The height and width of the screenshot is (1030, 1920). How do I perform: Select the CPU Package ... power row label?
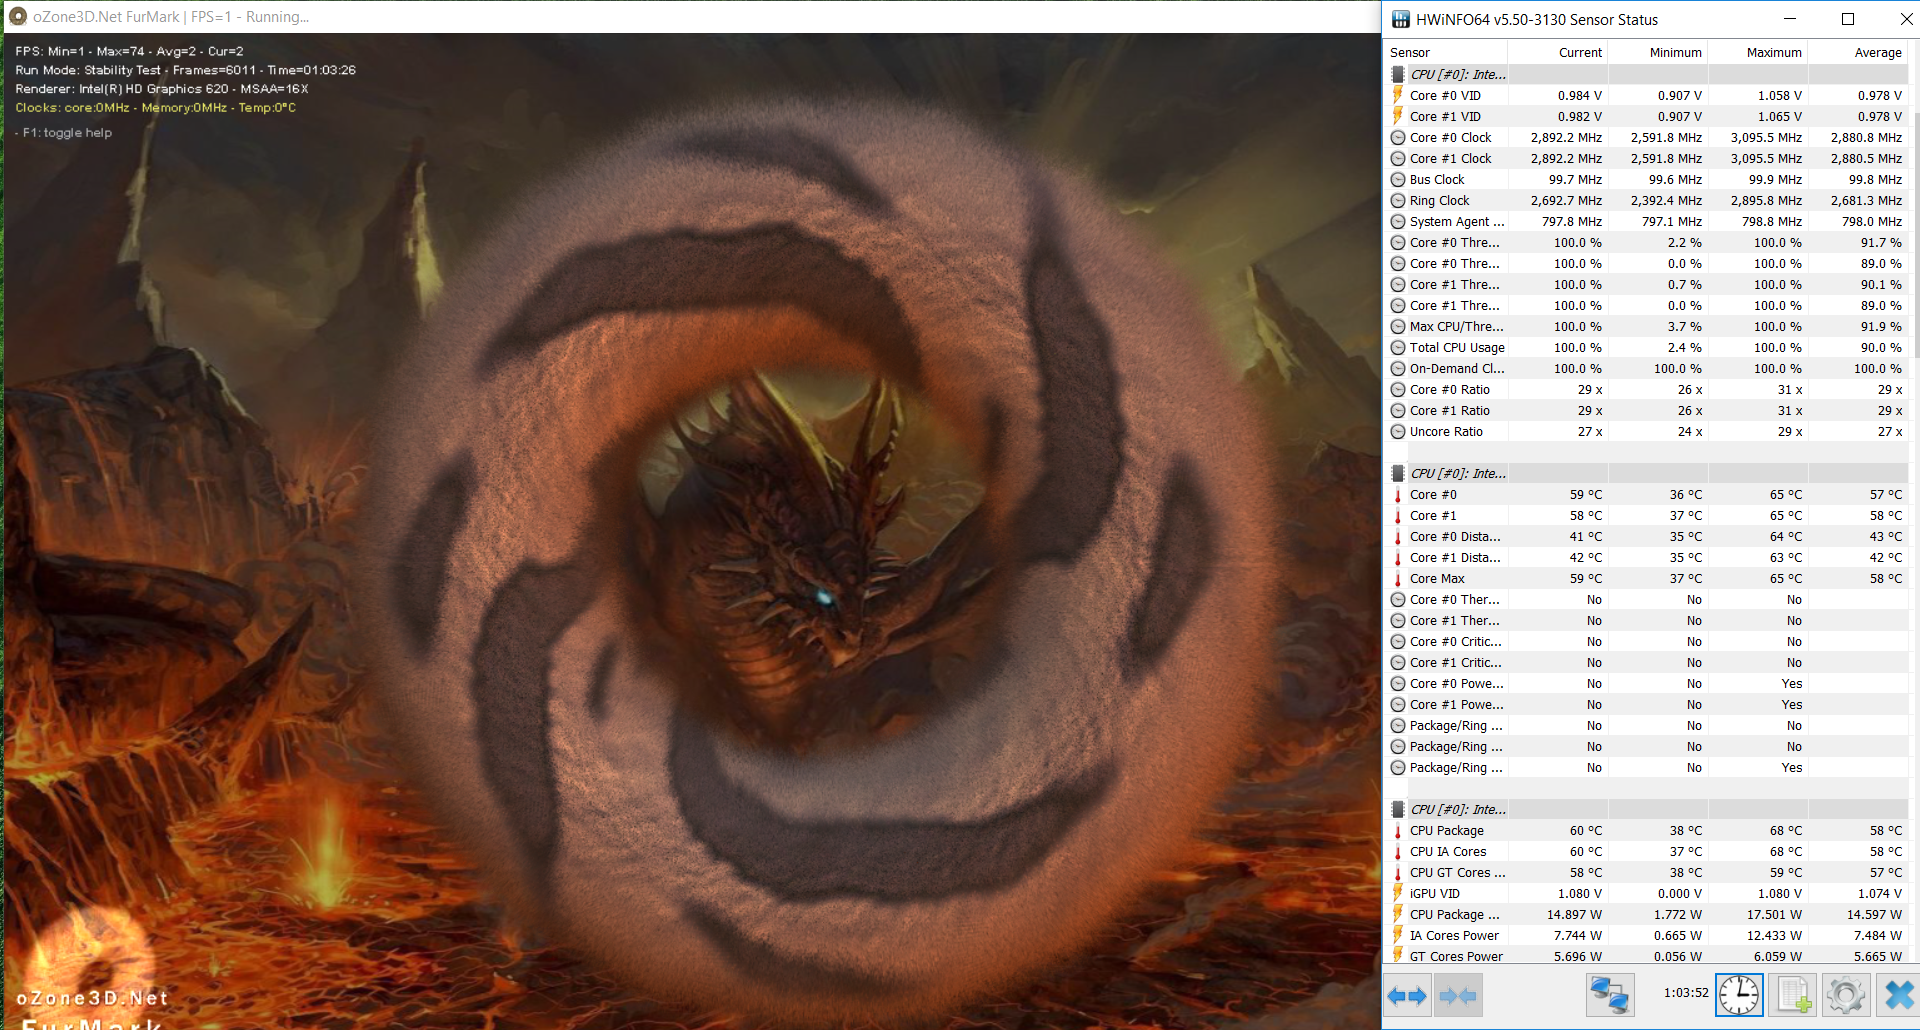(x=1454, y=914)
